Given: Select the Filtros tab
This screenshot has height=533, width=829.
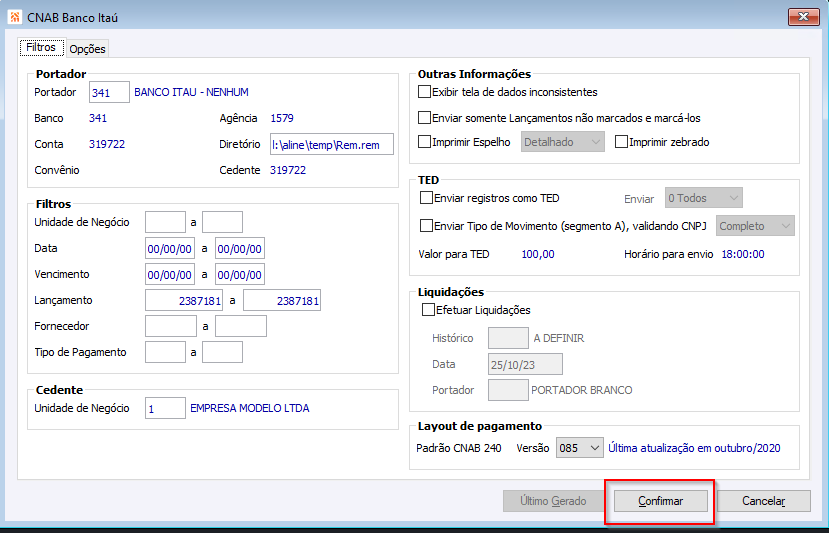Looking at the screenshot, I should (x=41, y=47).
